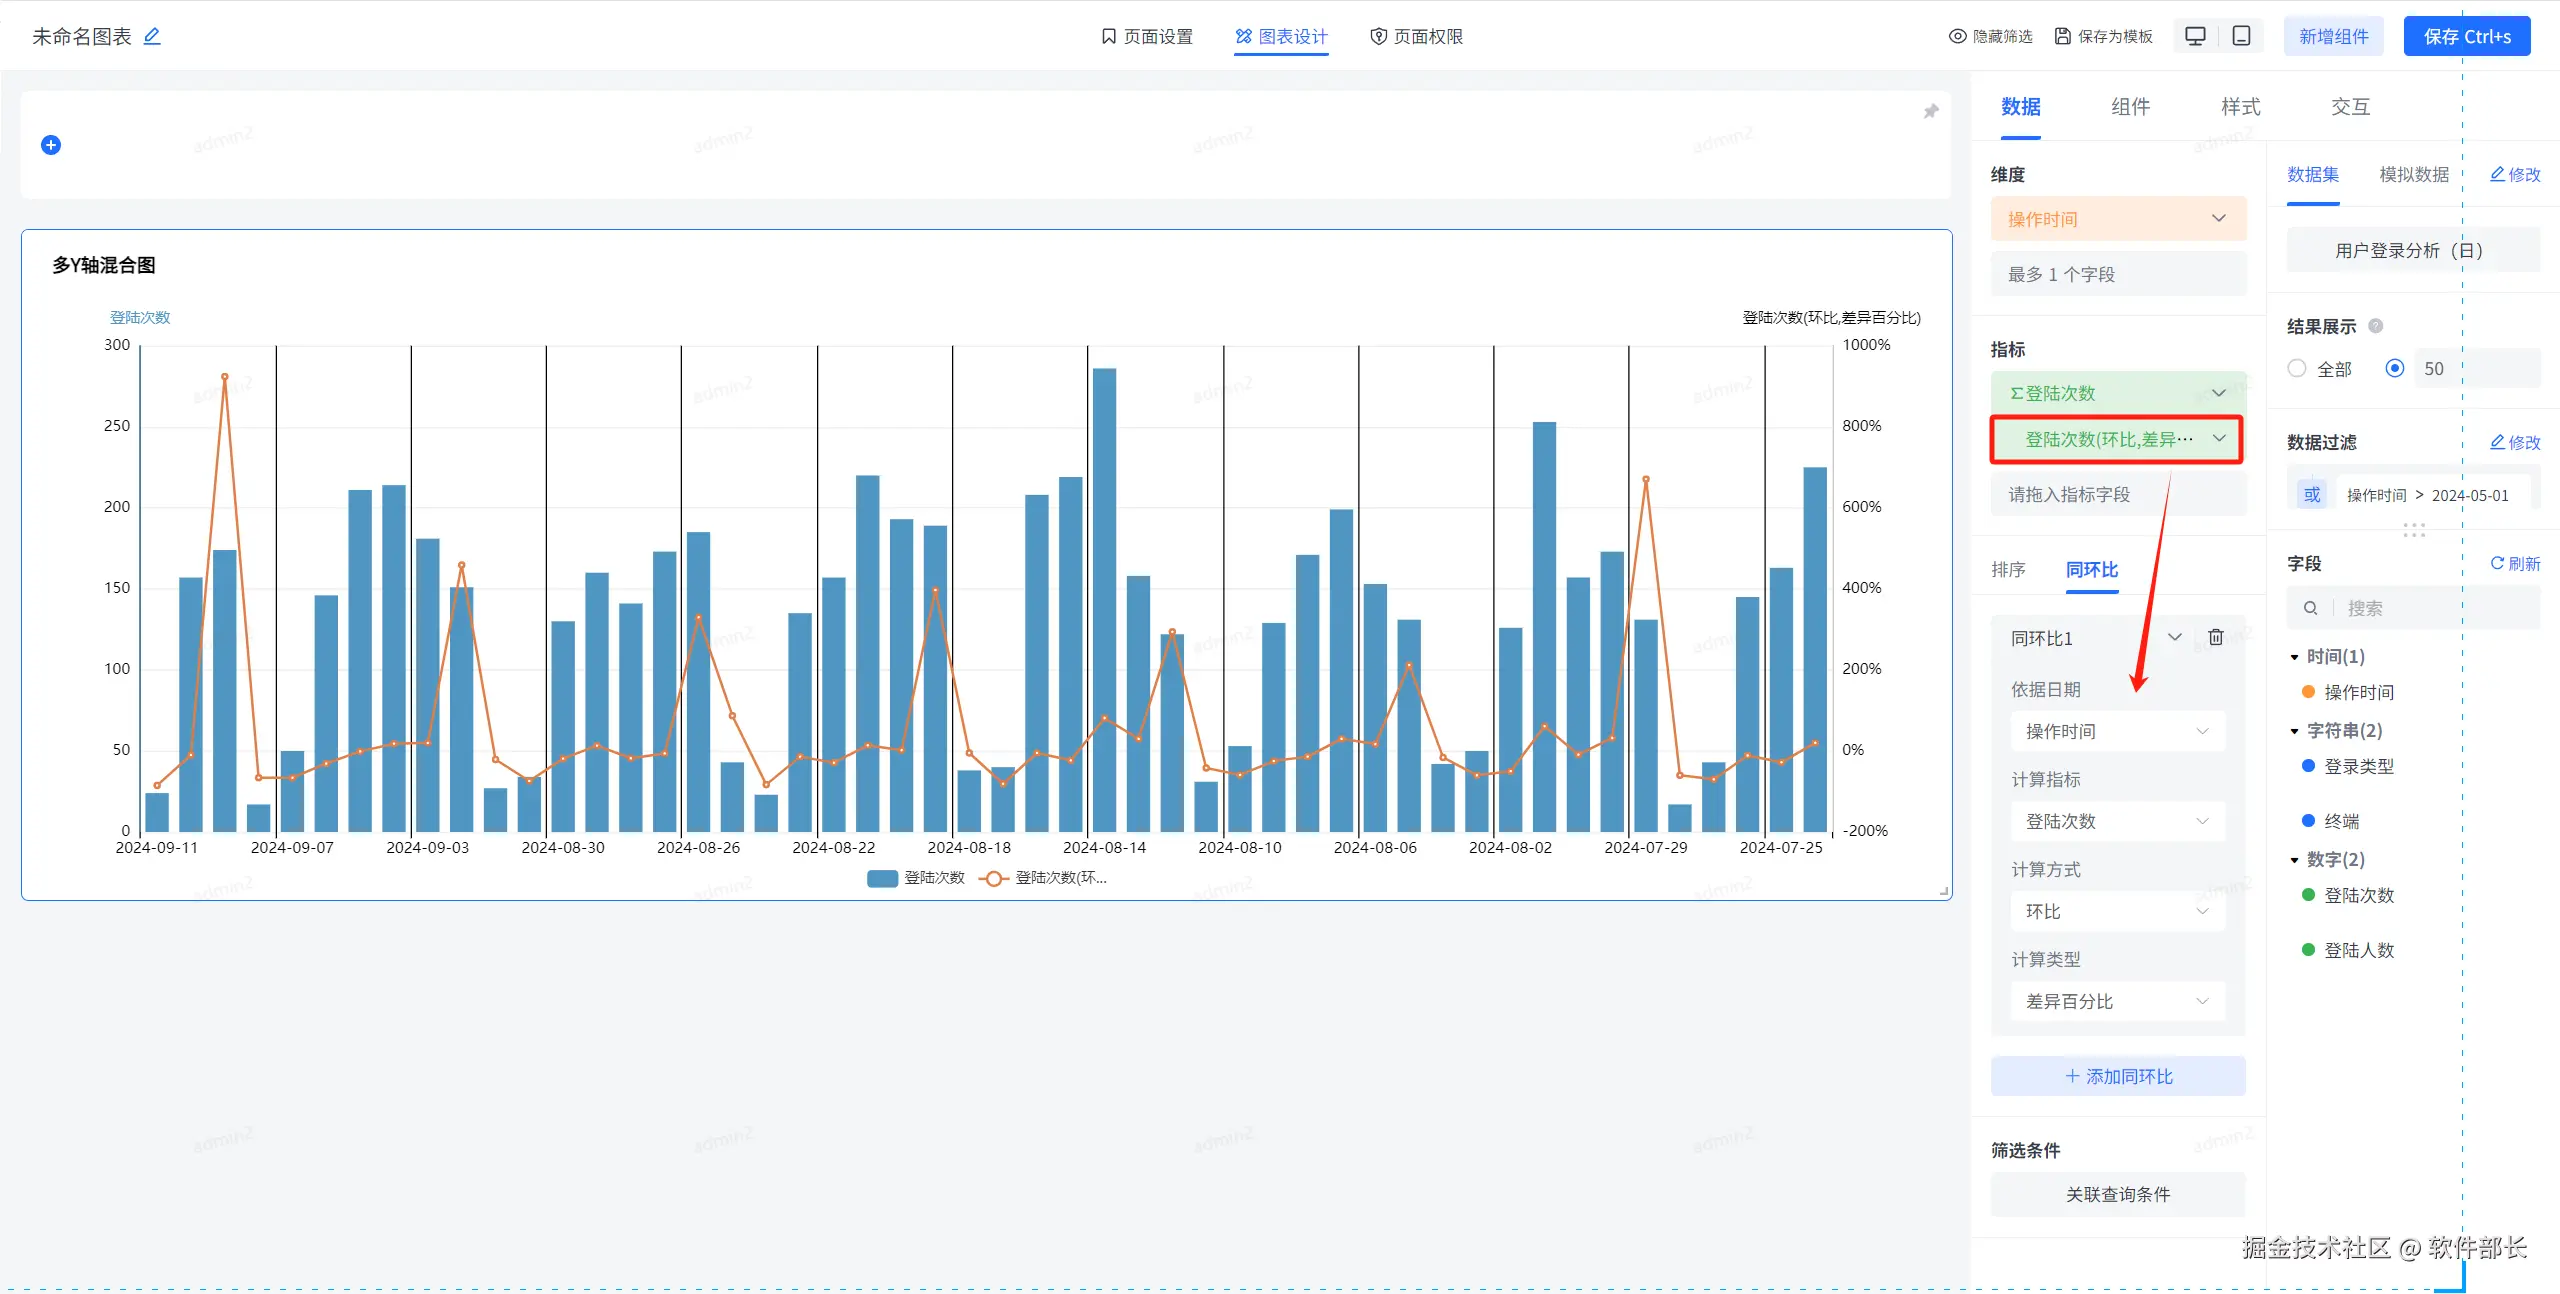Viewport: 2560px width, 1294px height.
Task: Click the blue plus icon in filter area
Action: click(51, 145)
